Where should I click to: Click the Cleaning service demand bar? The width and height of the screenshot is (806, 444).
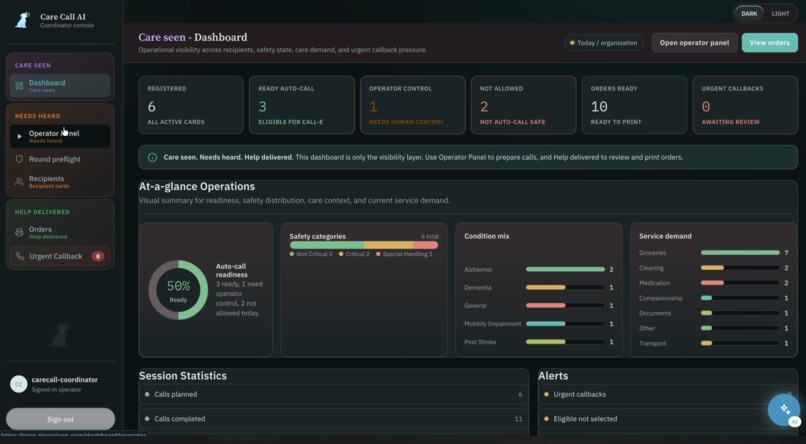(x=740, y=268)
